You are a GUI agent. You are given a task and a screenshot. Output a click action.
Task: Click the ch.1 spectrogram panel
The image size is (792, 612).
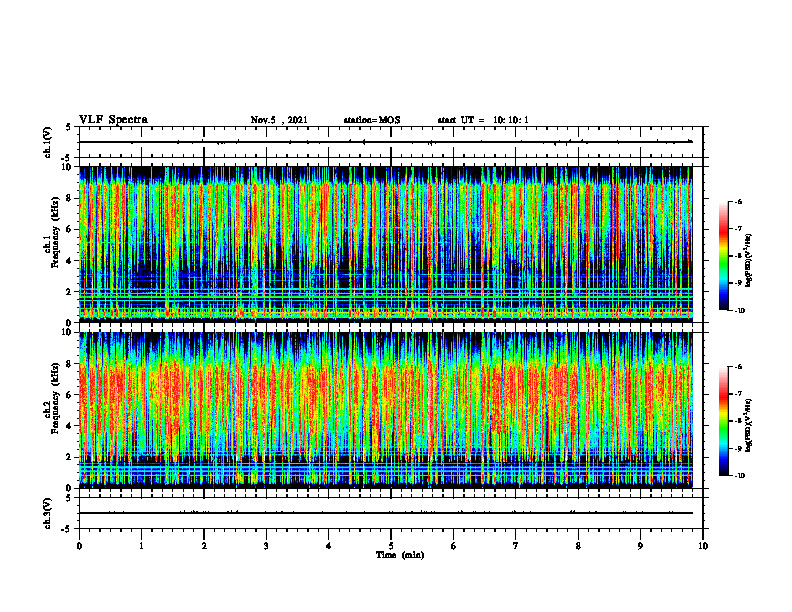click(386, 244)
